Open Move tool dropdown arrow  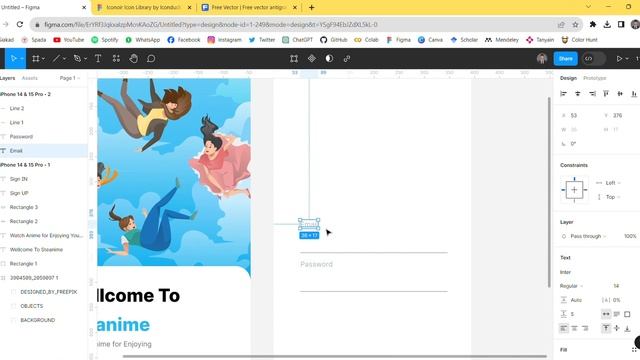point(22,59)
